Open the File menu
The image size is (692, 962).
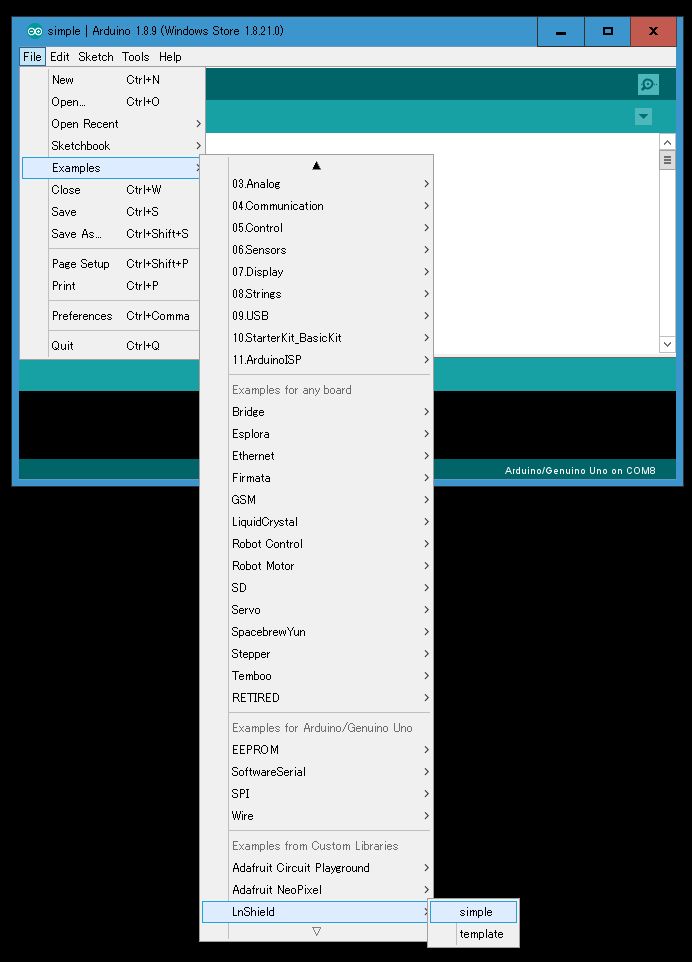point(32,56)
